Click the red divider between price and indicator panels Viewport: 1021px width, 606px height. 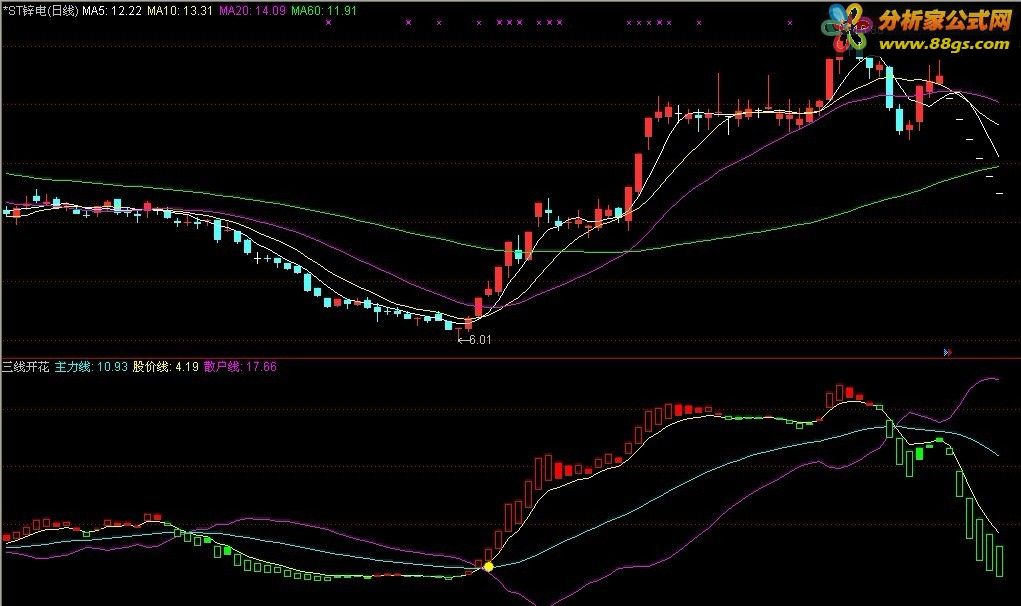tap(510, 358)
